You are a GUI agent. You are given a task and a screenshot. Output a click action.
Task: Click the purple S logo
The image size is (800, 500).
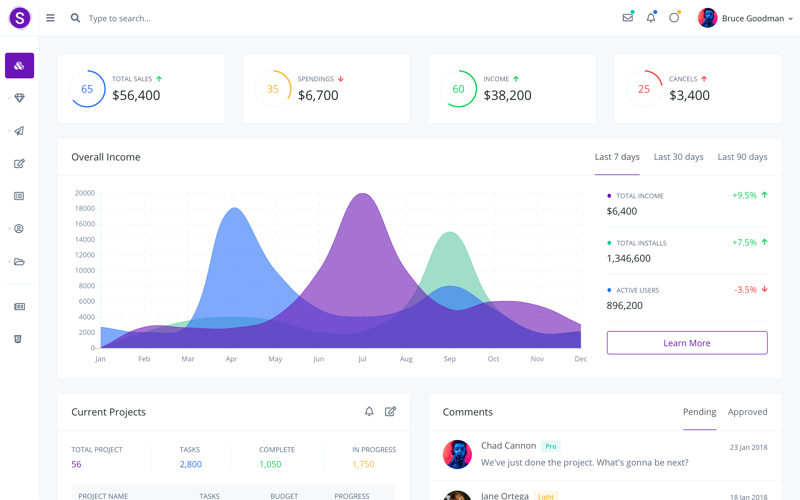[x=20, y=18]
